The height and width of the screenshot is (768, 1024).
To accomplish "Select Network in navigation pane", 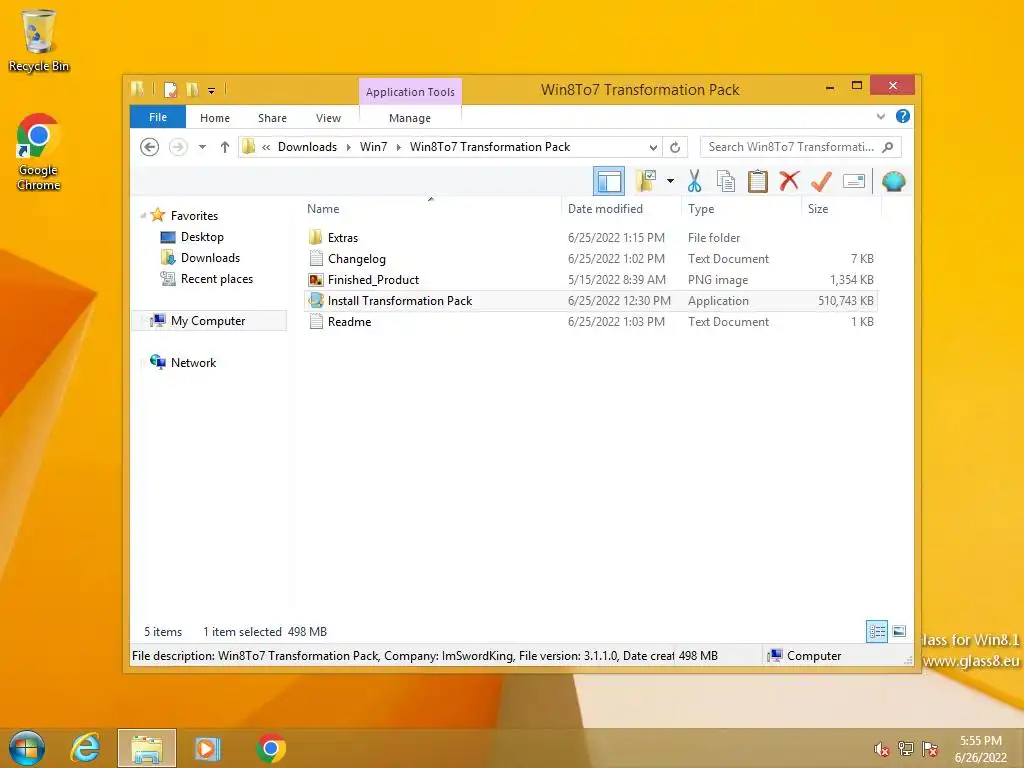I will (x=193, y=362).
